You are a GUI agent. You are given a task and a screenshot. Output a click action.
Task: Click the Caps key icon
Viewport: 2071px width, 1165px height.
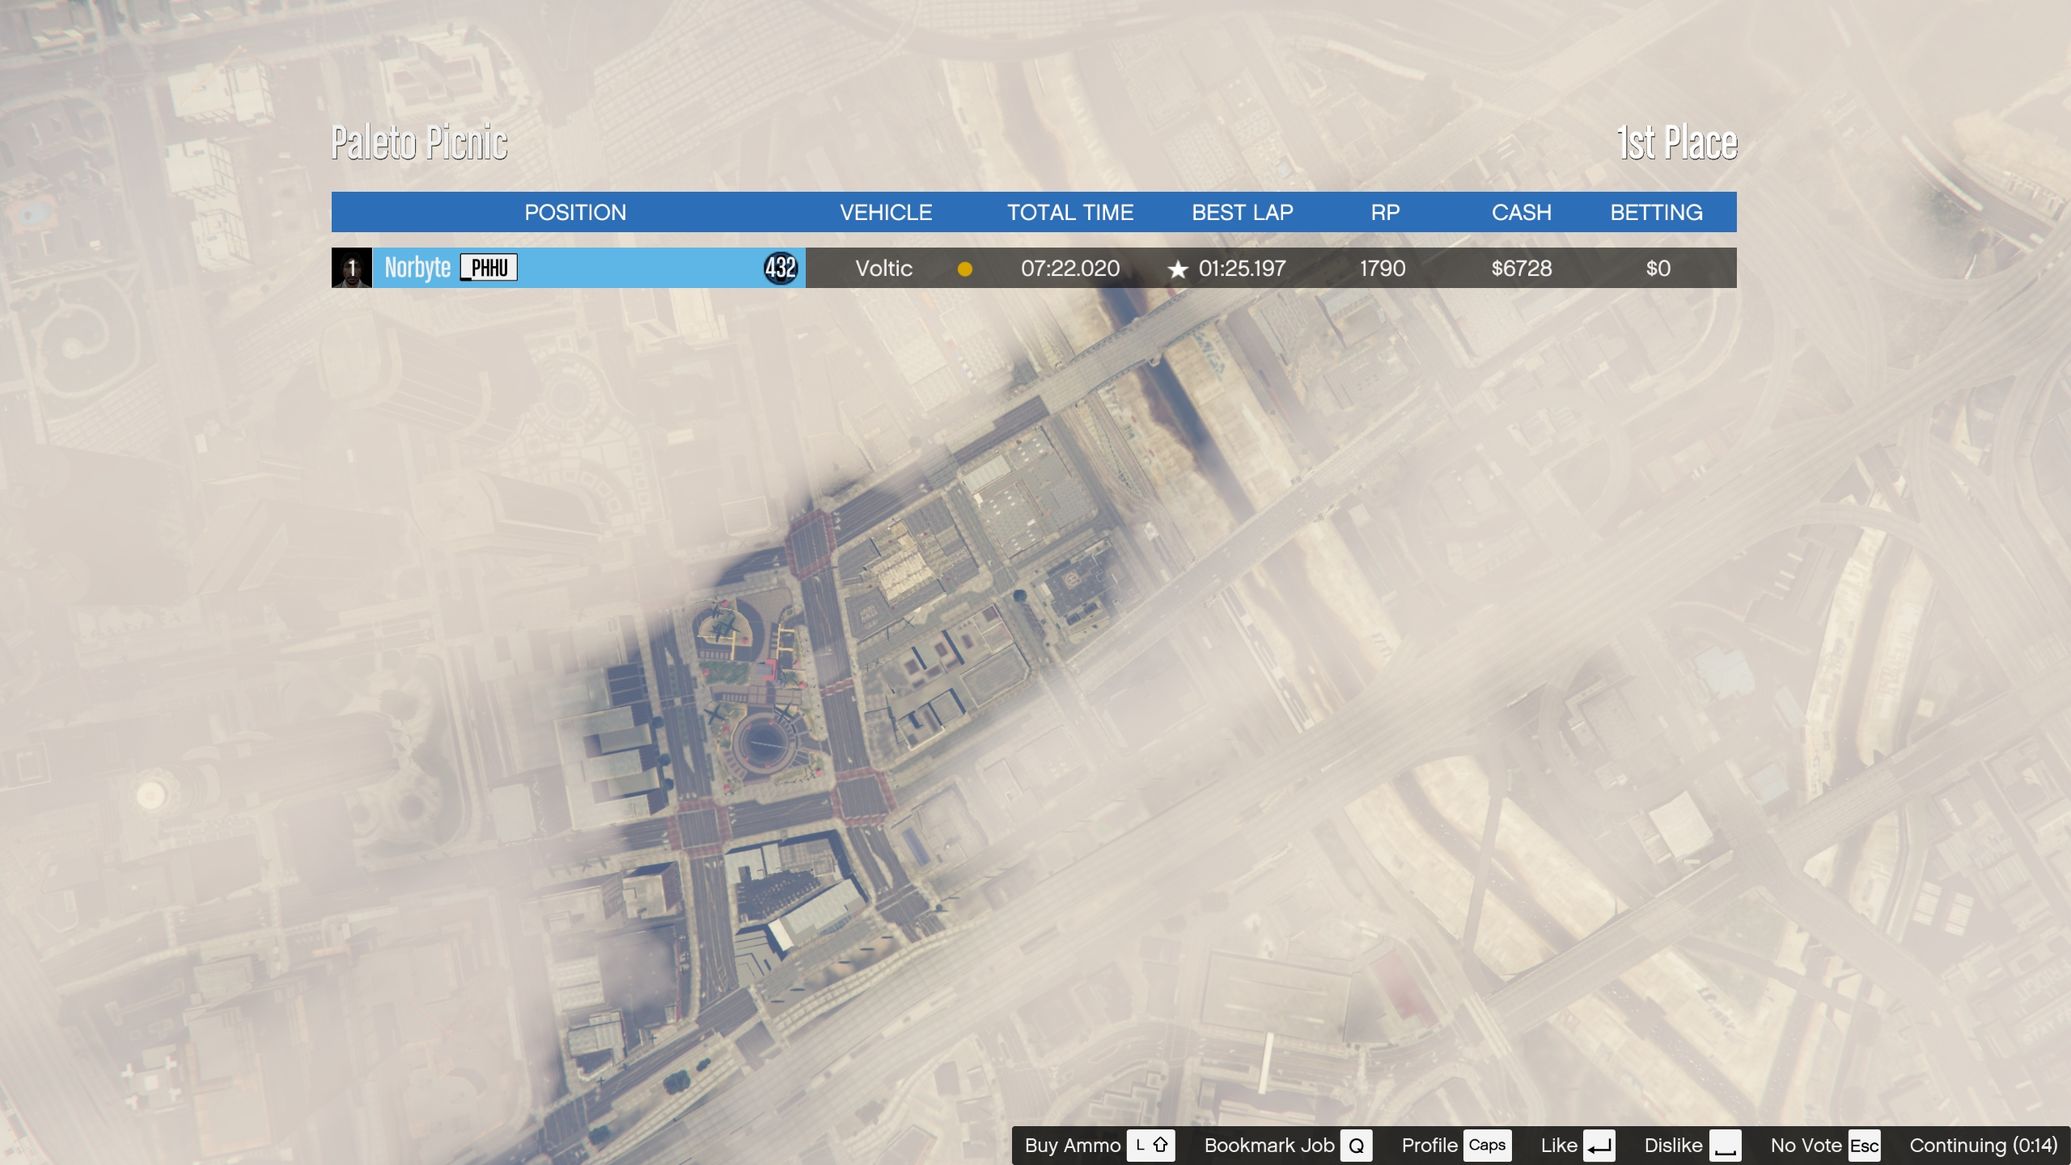[1487, 1145]
